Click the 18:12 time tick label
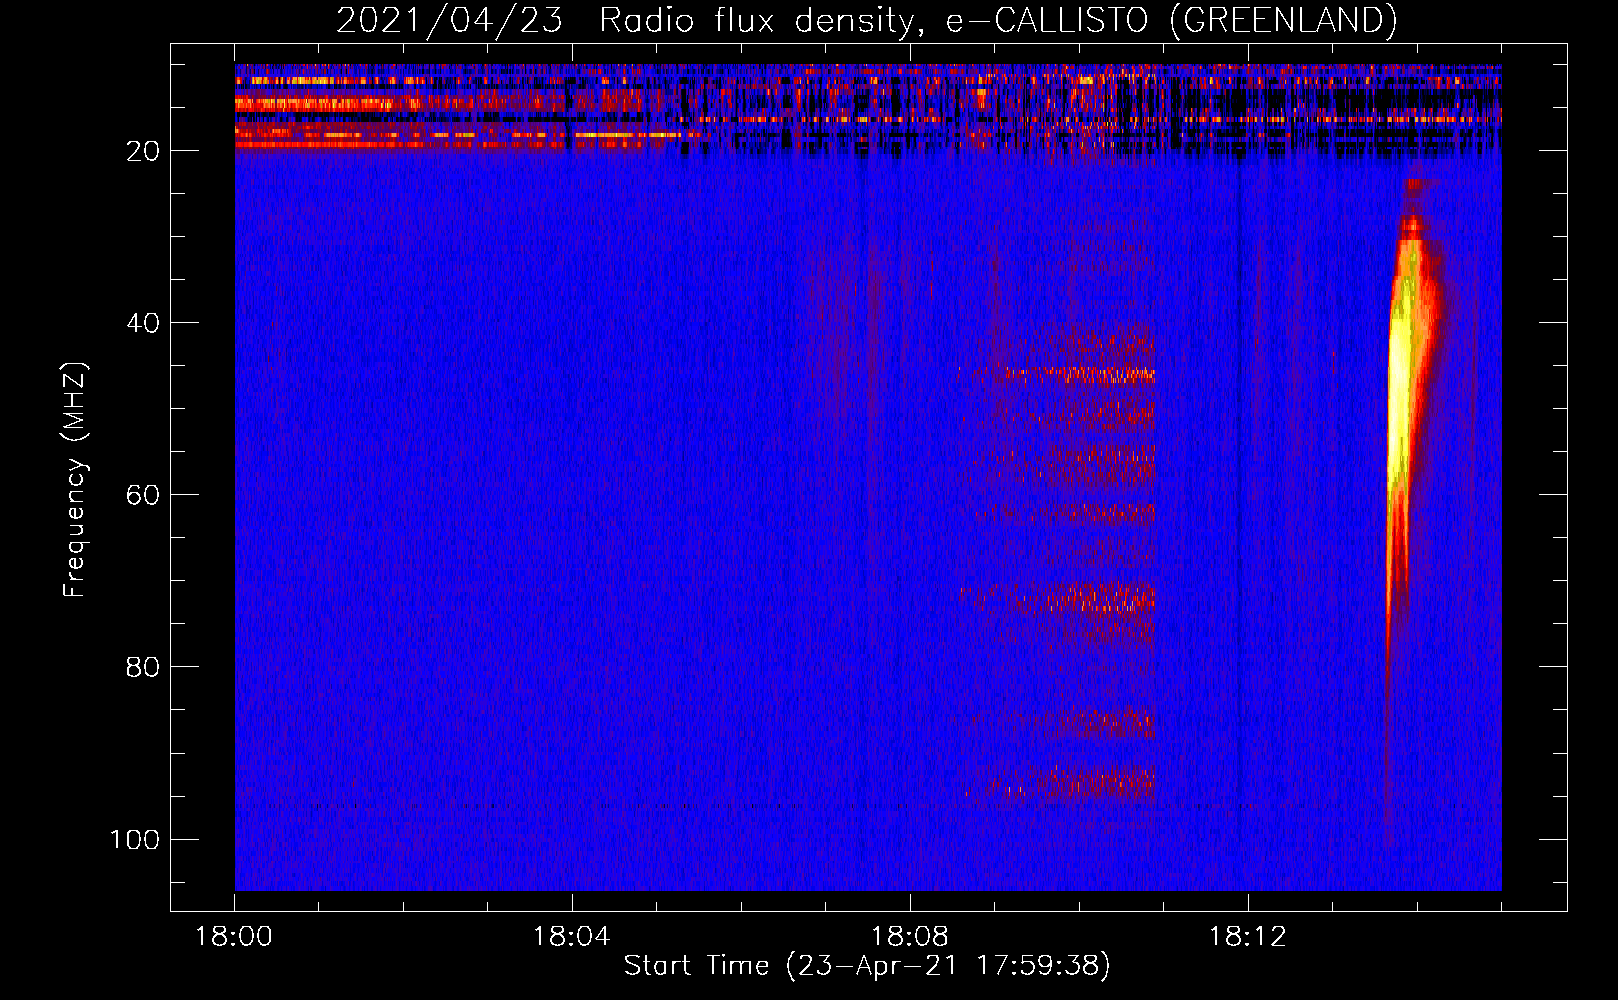This screenshot has height=1000, width=1618. [1247, 937]
